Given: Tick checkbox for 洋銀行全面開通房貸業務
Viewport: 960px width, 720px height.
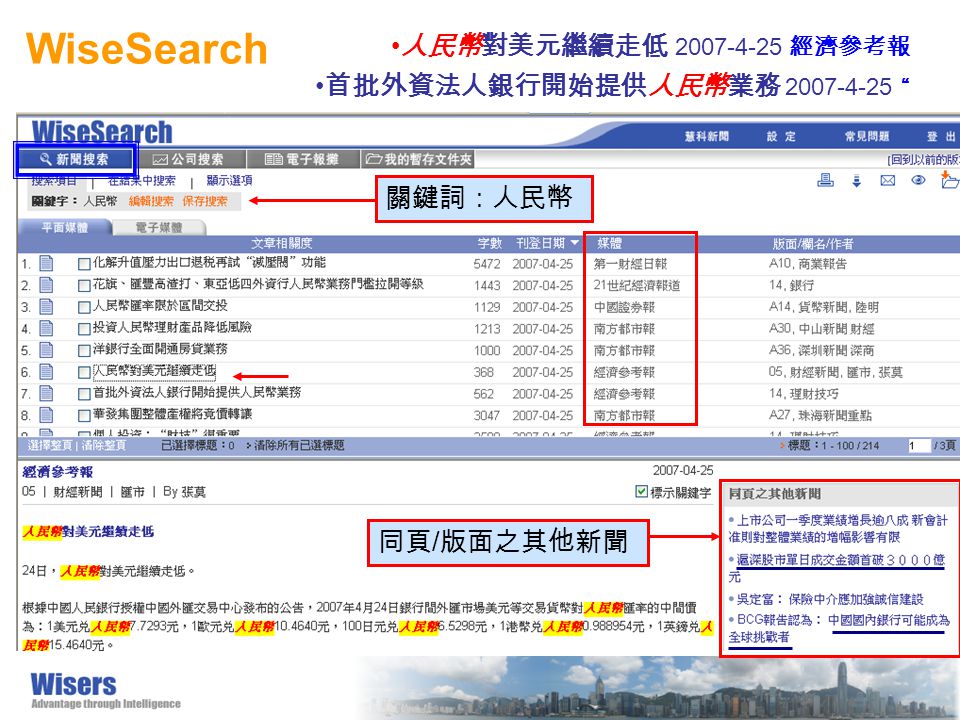Looking at the screenshot, I should (84, 351).
